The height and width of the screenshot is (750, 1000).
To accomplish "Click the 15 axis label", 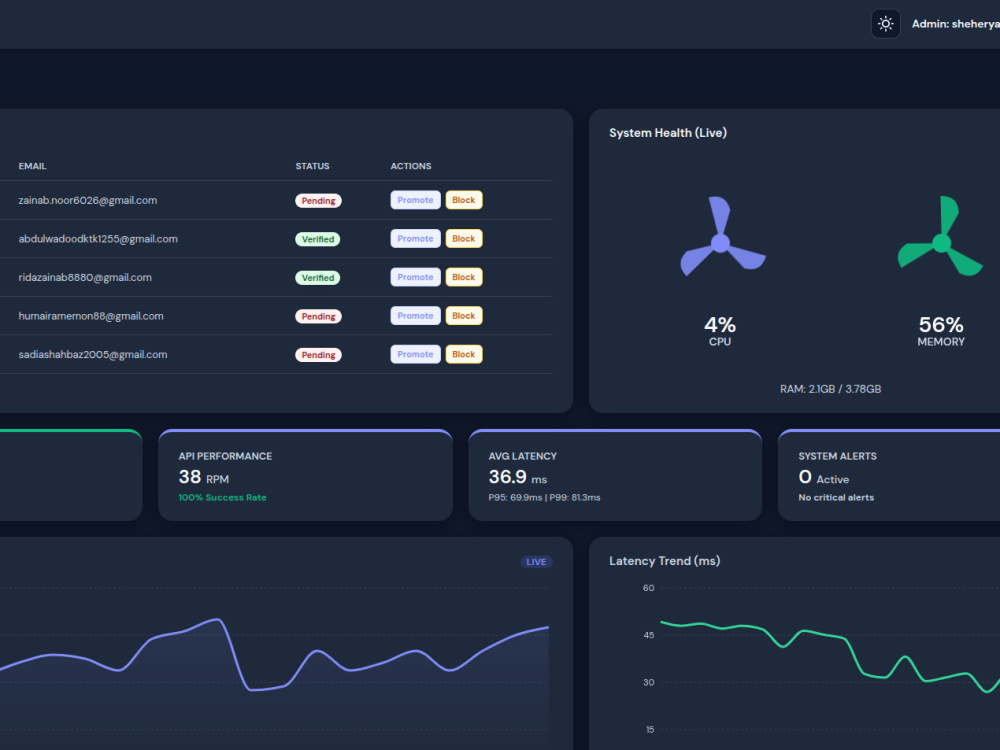I will point(650,730).
